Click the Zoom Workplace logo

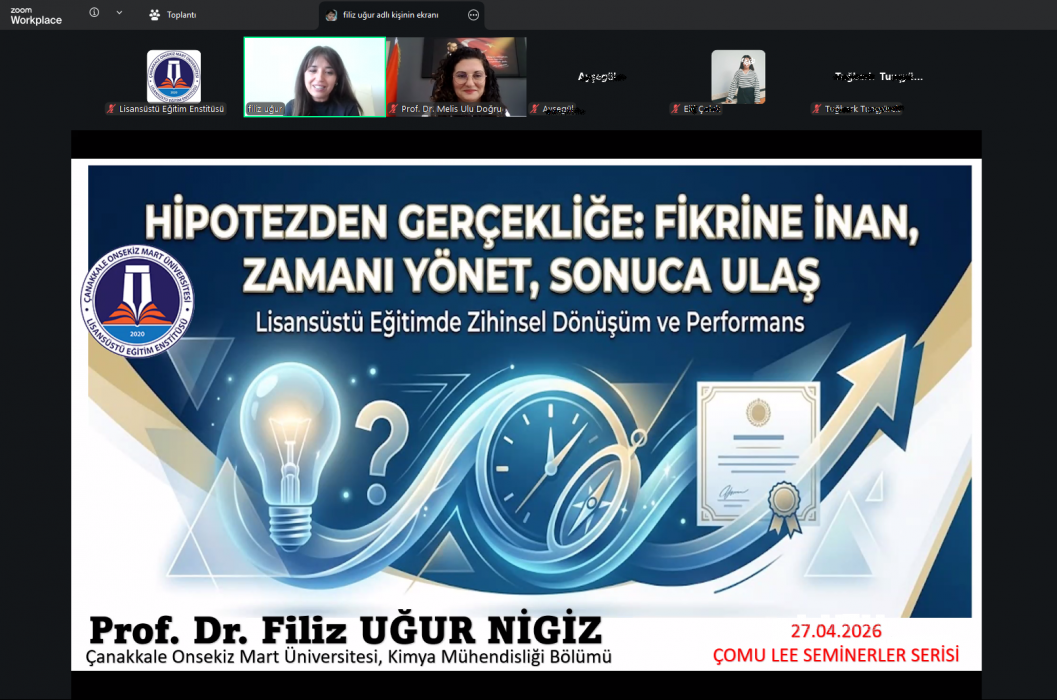[36, 14]
